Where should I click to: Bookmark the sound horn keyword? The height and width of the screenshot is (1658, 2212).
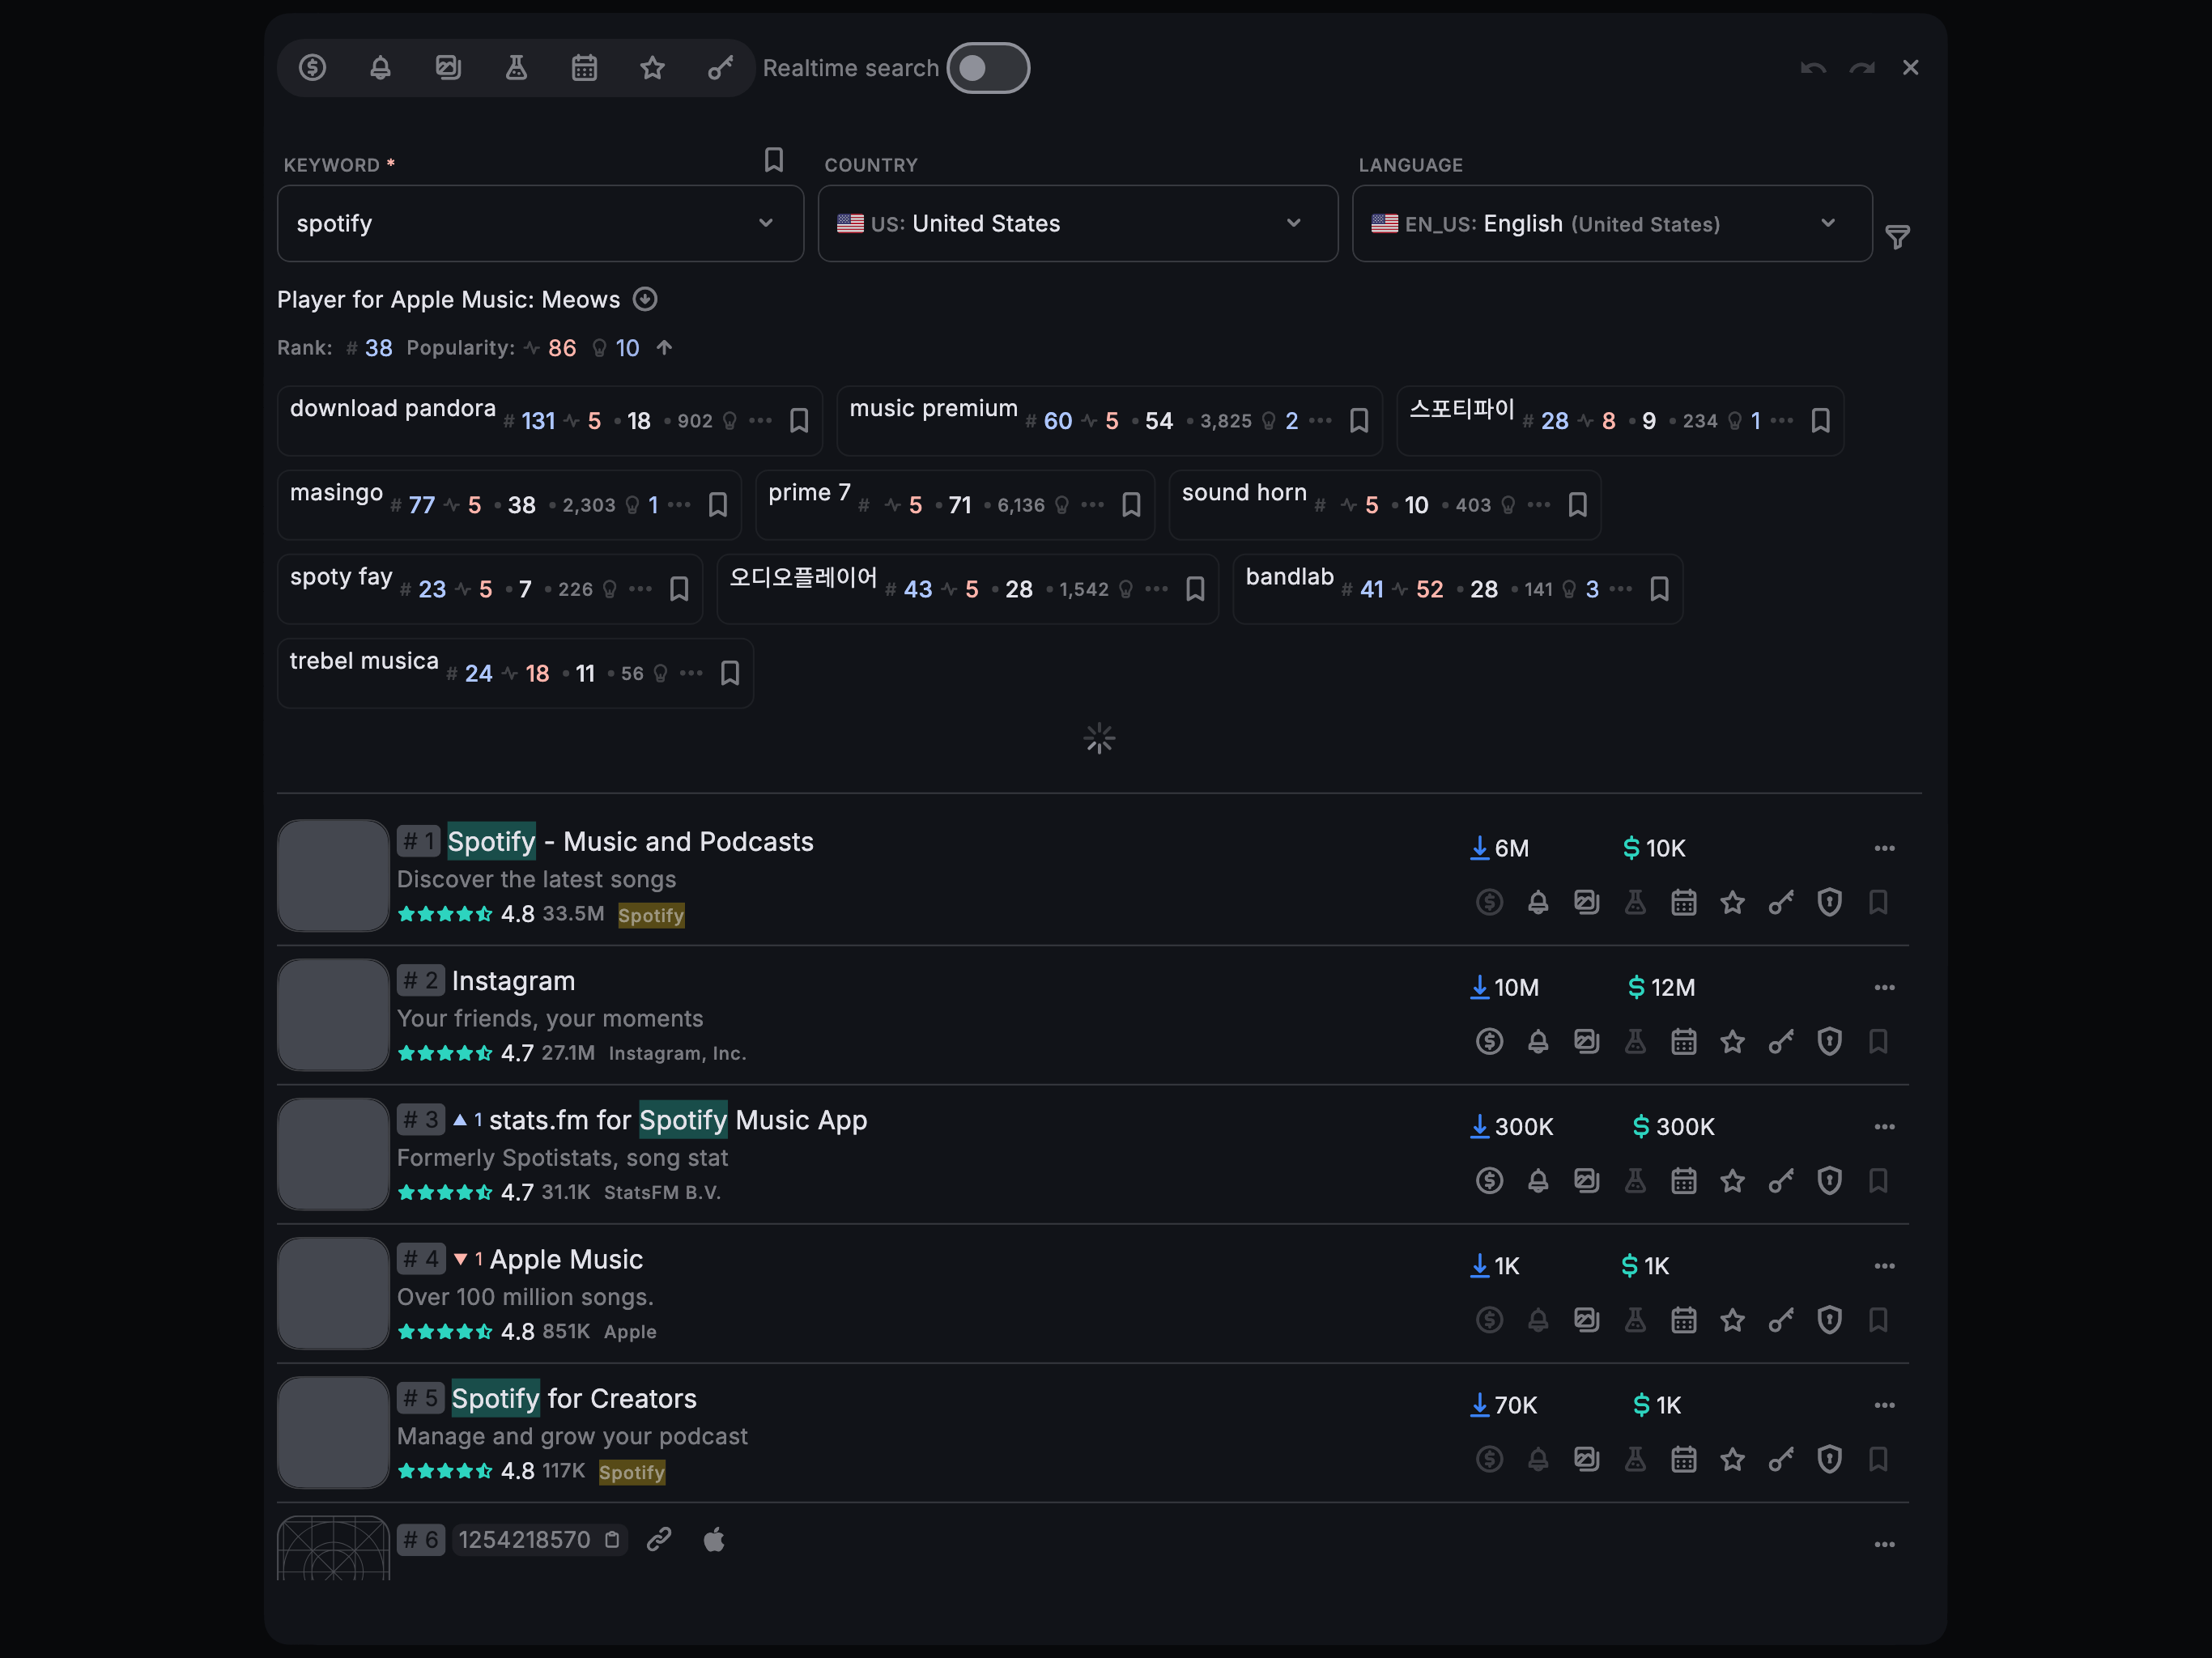point(1577,504)
